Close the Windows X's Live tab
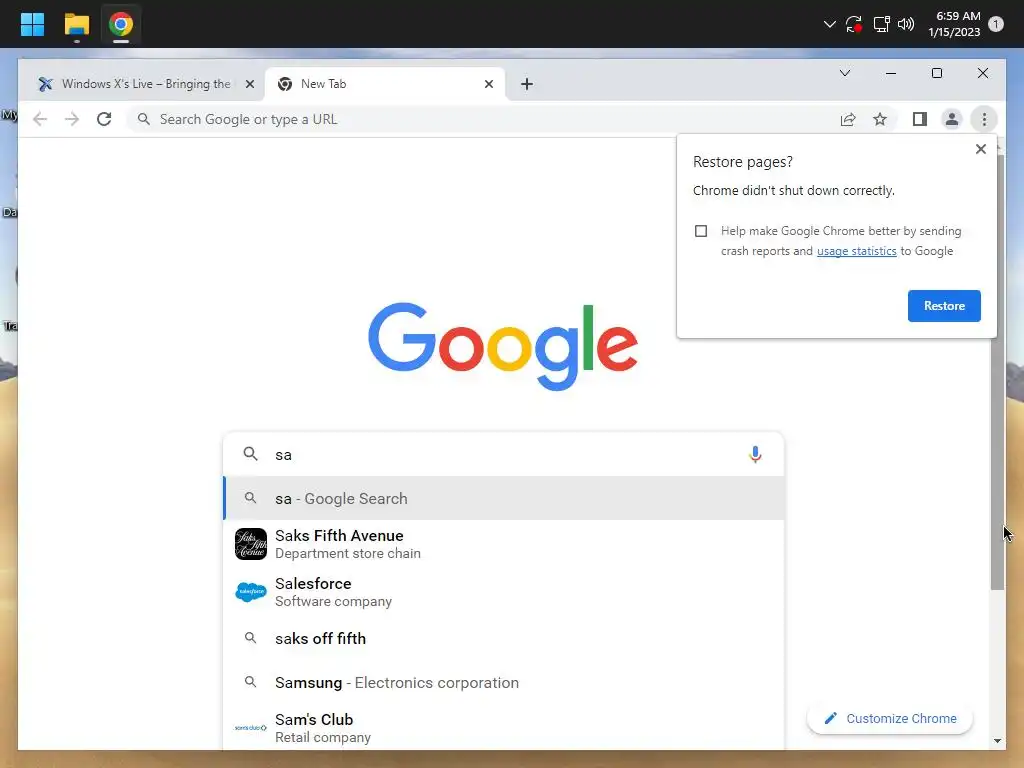The image size is (1024, 768). pos(249,84)
